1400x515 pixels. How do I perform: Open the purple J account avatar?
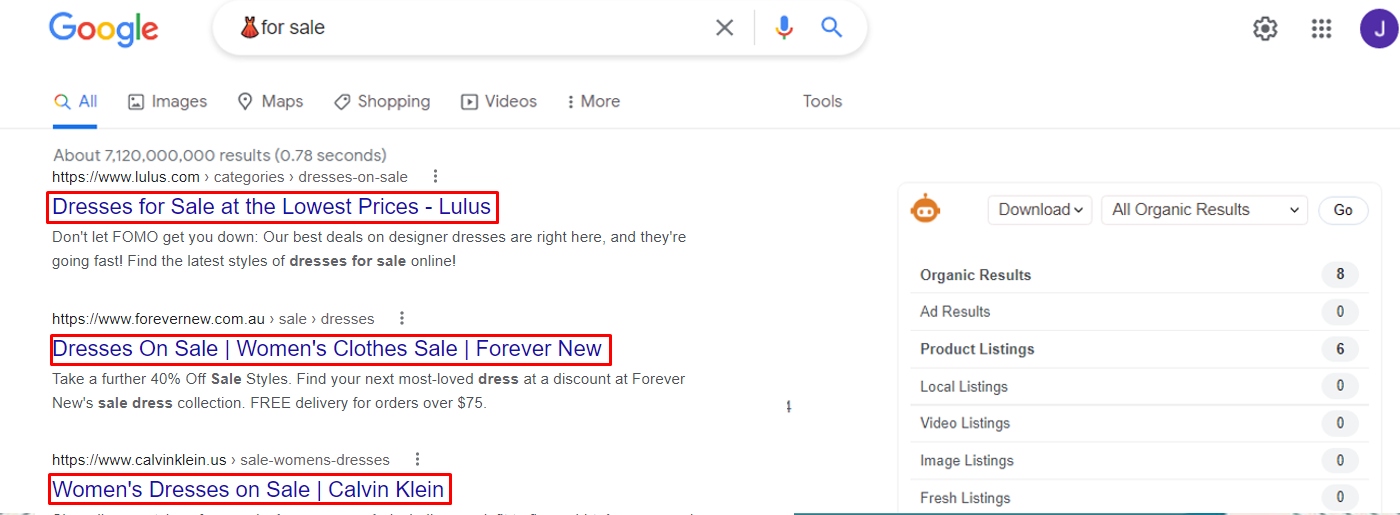pos(1378,29)
